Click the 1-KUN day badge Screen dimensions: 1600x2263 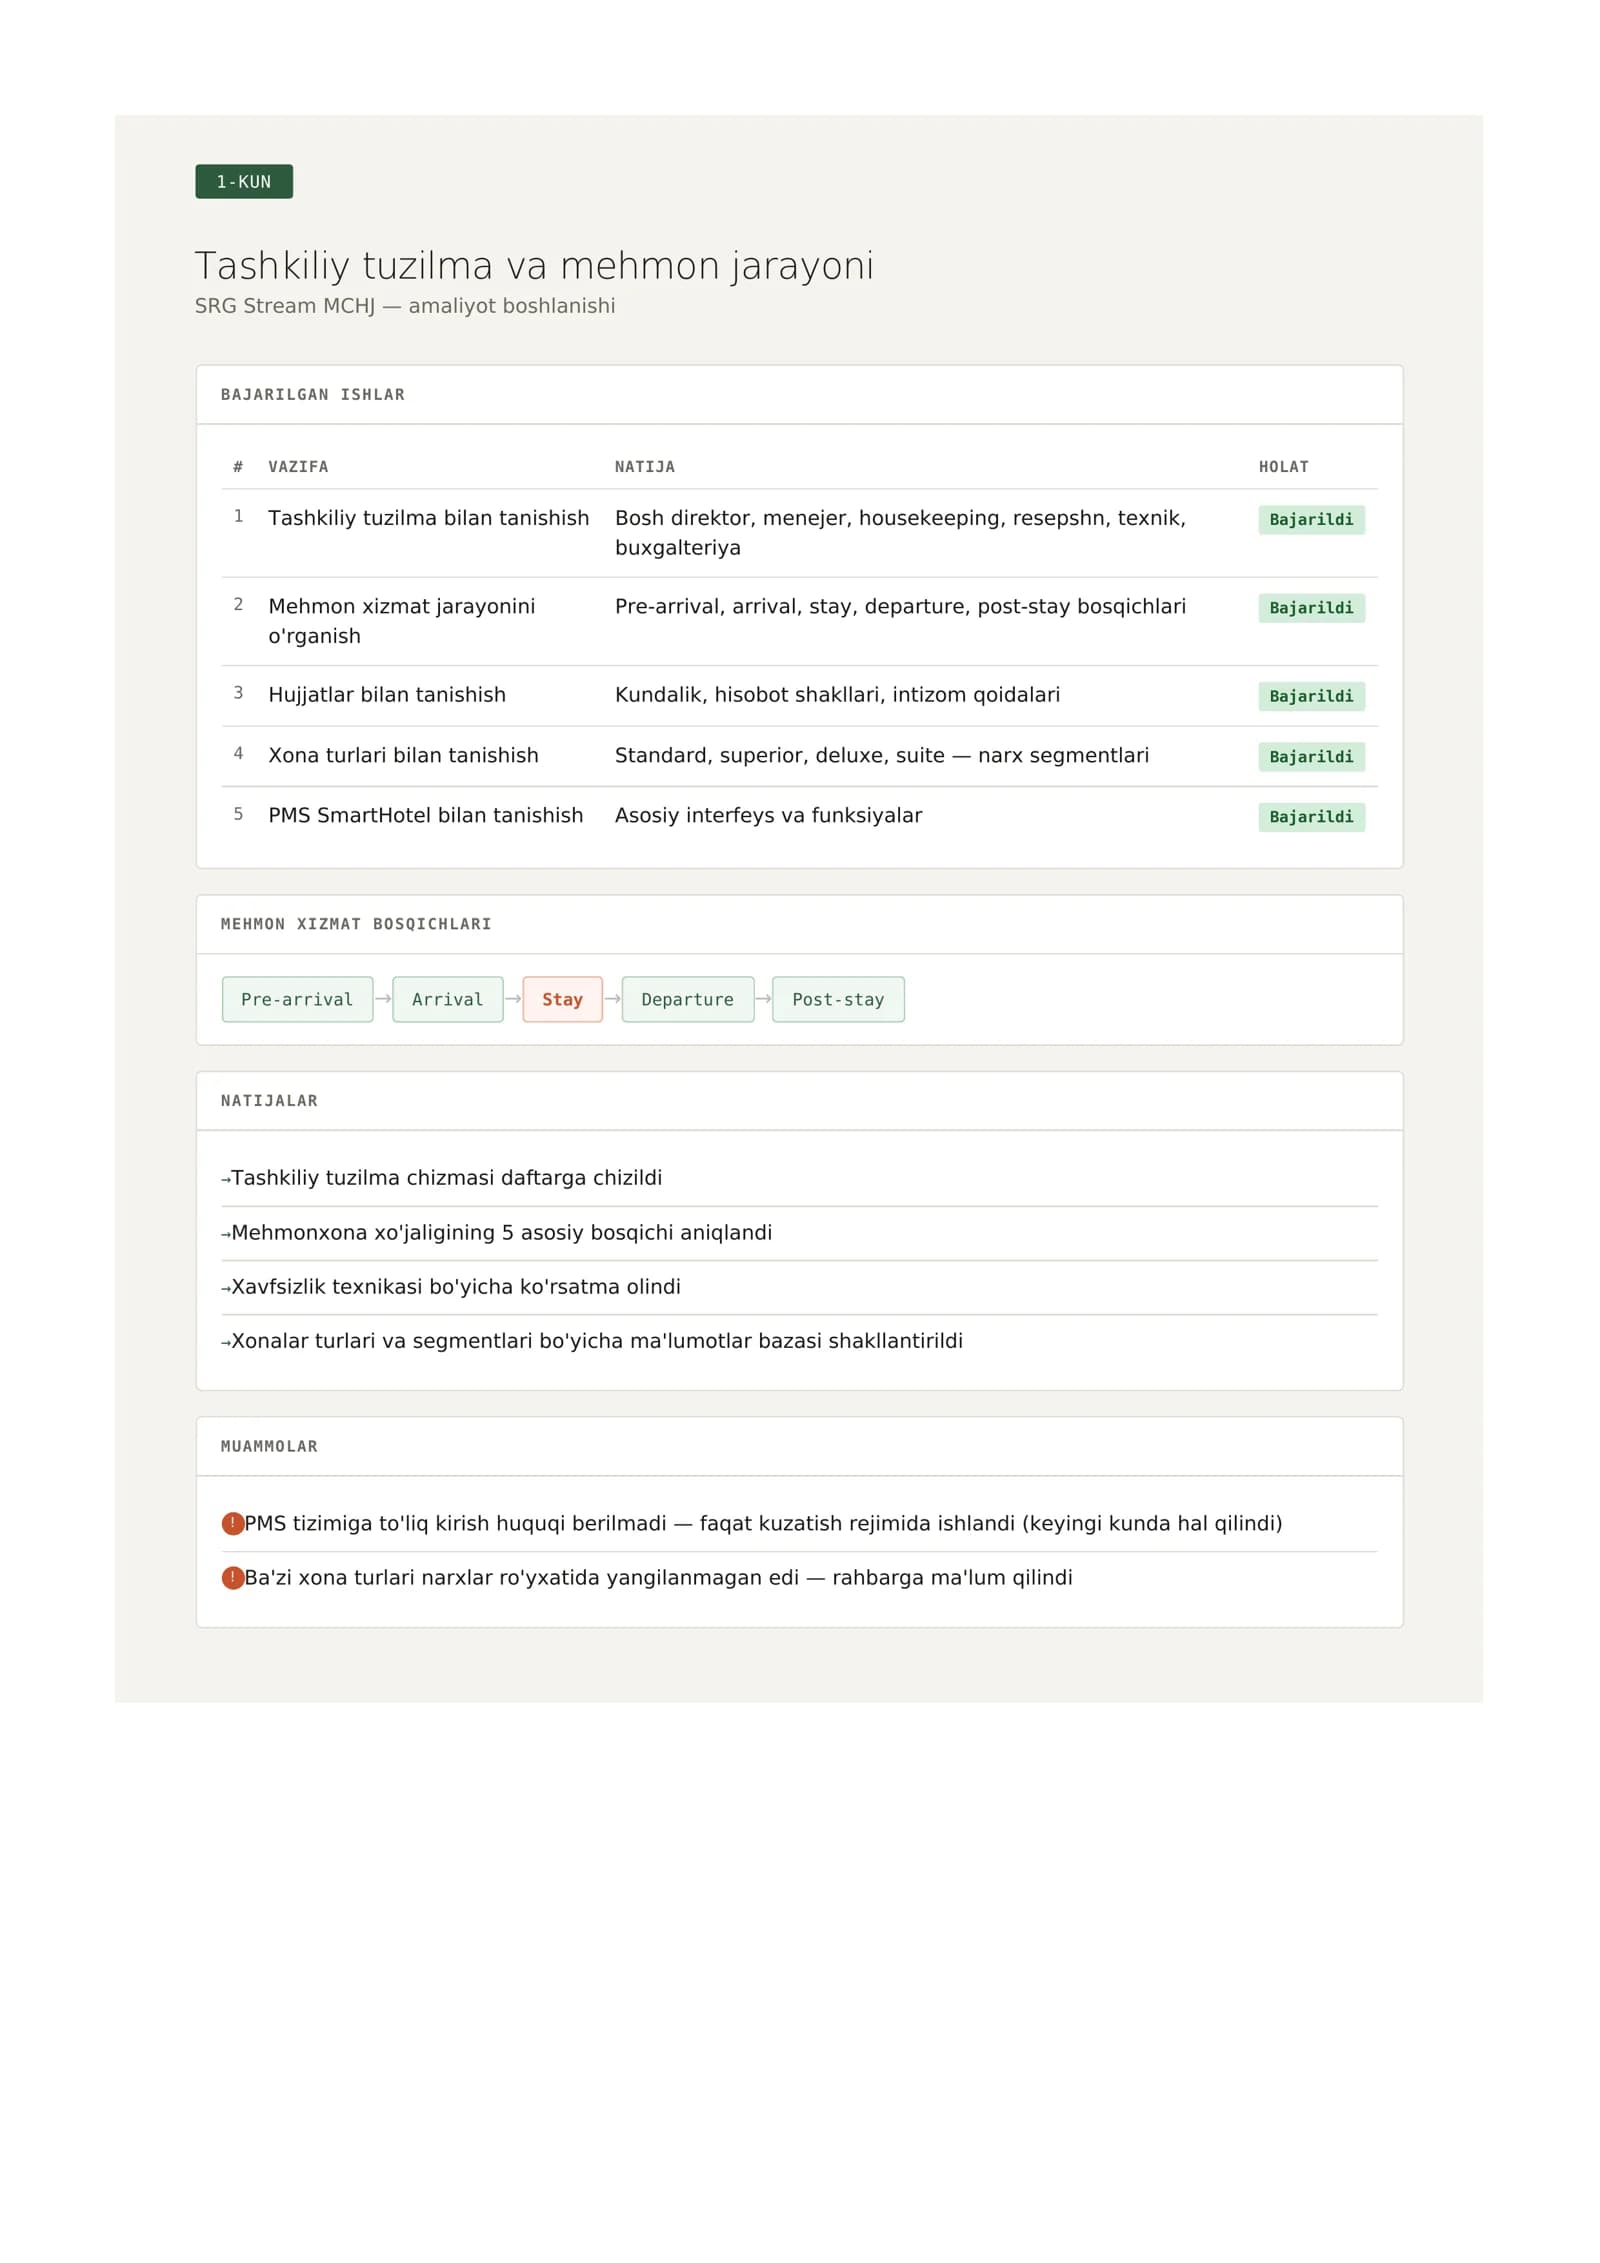point(244,182)
